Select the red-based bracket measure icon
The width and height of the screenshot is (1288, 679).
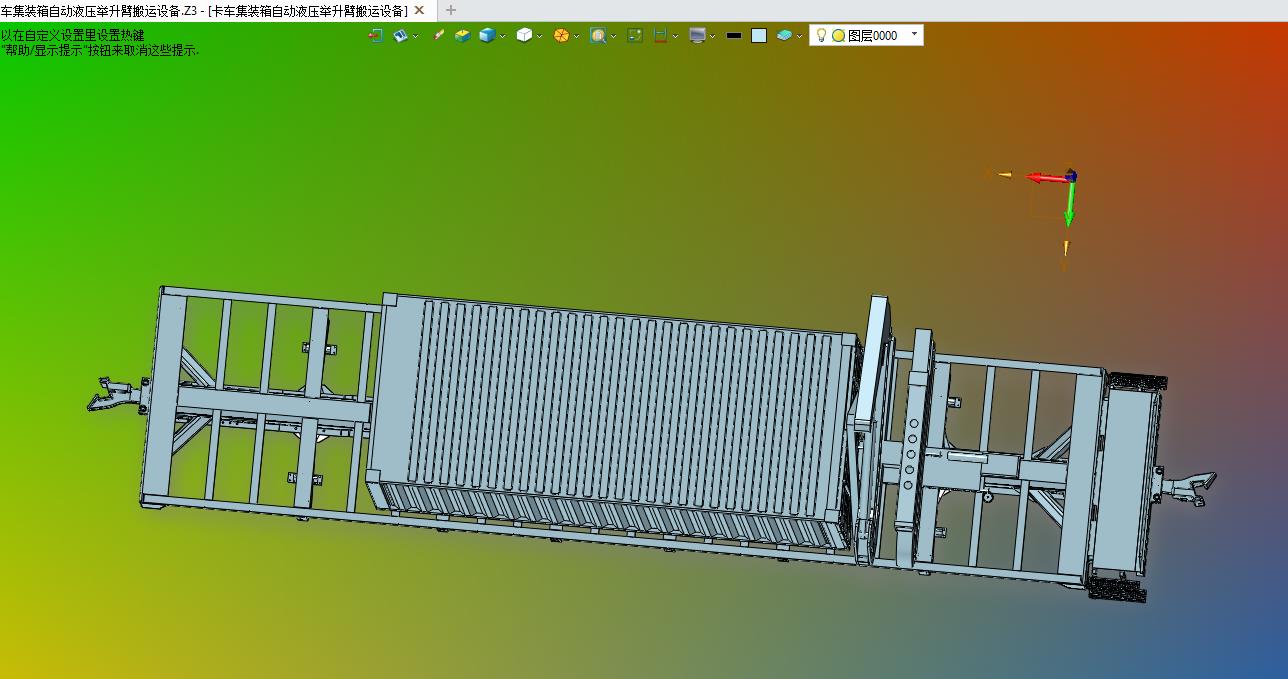point(660,35)
